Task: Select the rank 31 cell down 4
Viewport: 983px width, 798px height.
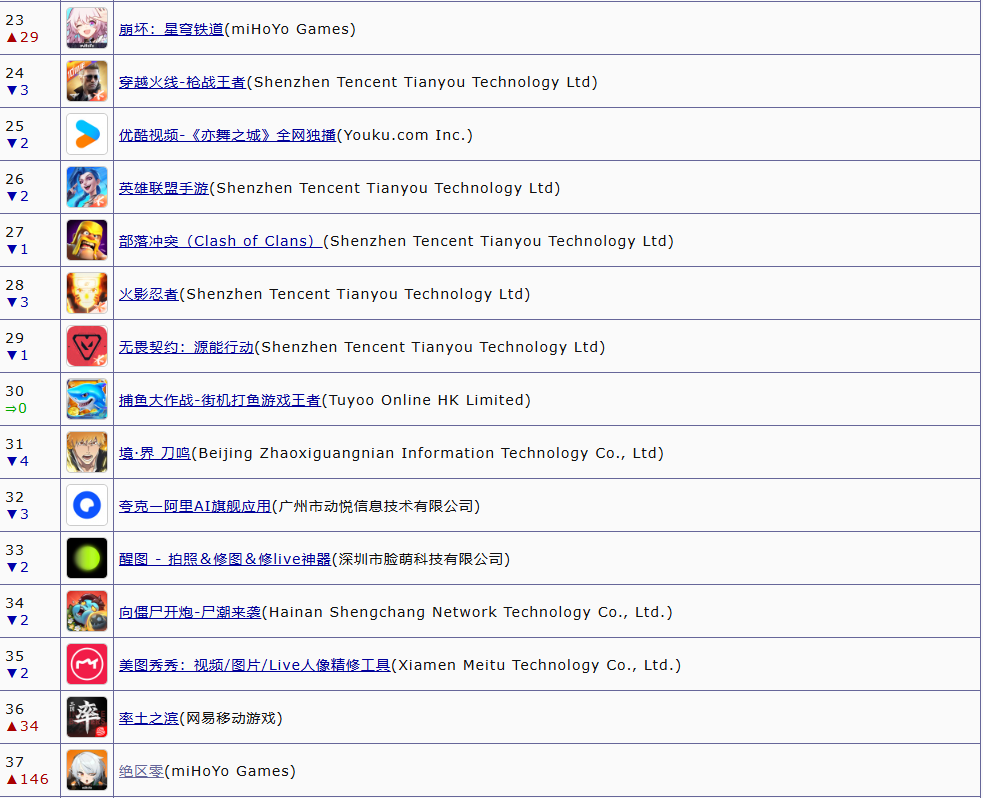Action: pos(30,452)
